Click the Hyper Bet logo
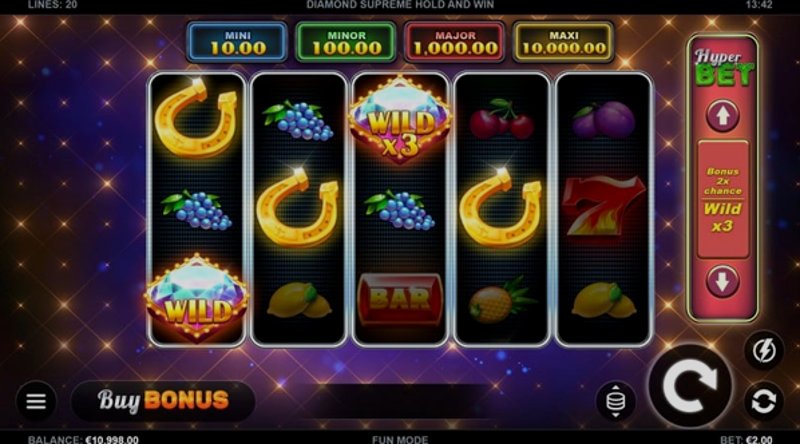This screenshot has height=444, width=800. [723, 68]
